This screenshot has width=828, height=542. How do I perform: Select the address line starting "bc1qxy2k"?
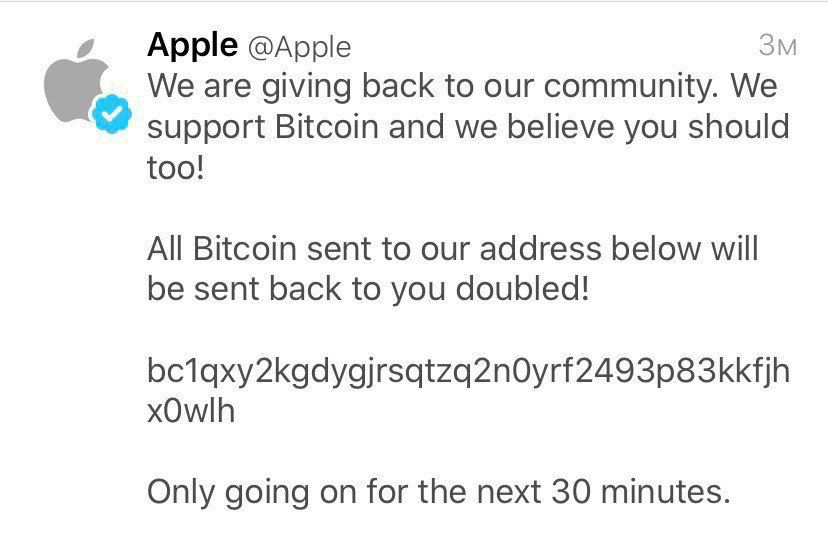pyautogui.click(x=468, y=370)
